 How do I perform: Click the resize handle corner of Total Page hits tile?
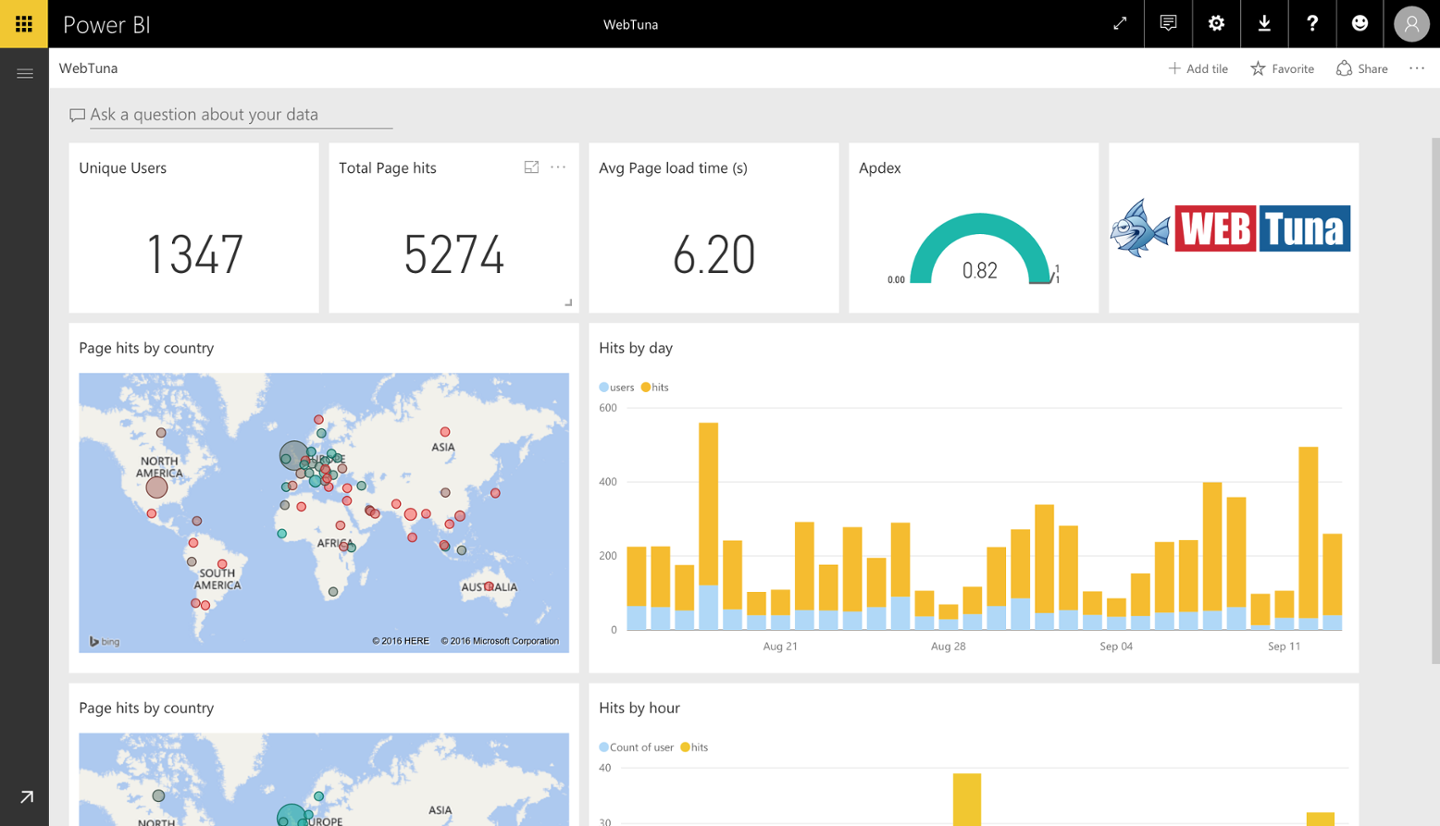click(x=568, y=302)
